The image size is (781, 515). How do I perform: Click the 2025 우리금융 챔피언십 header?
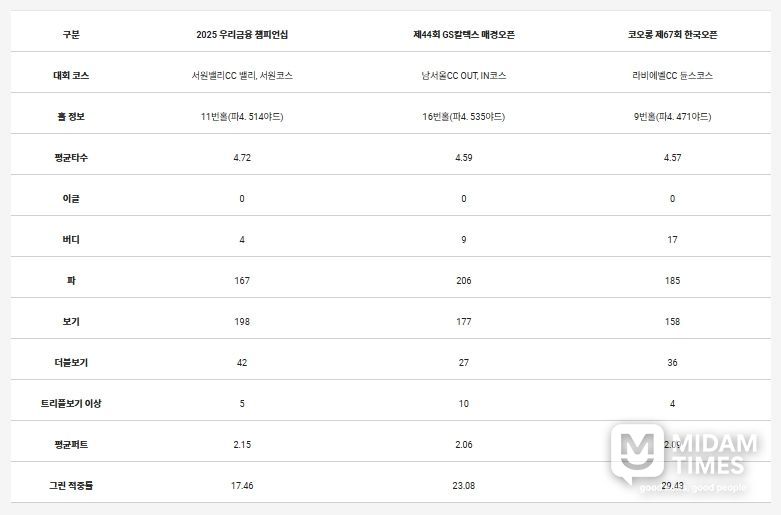coord(242,34)
